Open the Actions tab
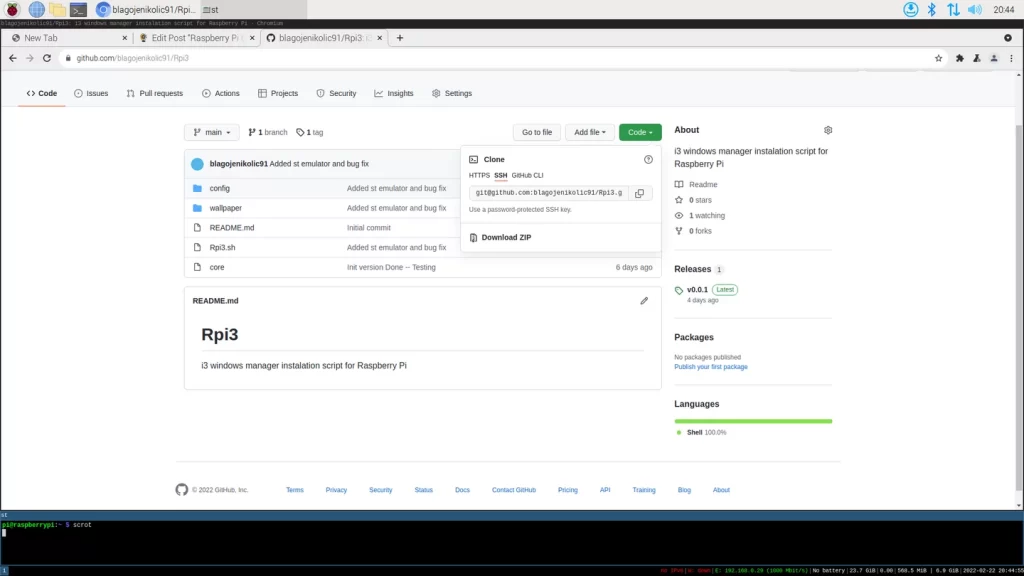Viewport: 1024px width, 576px height. 221,93
